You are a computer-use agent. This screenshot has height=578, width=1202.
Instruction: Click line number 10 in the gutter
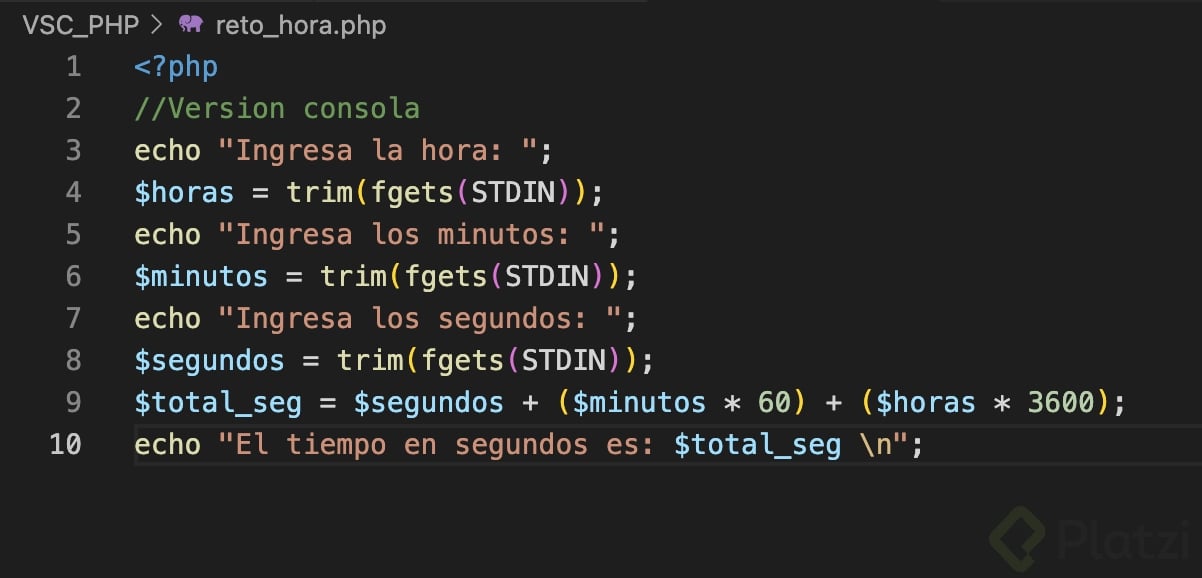[x=66, y=444]
